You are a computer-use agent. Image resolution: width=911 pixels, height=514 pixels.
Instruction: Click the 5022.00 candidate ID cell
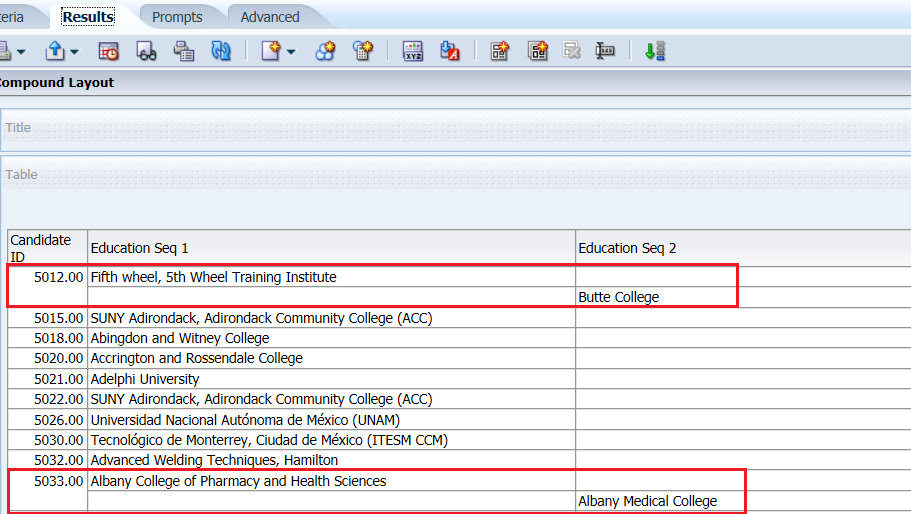point(48,399)
